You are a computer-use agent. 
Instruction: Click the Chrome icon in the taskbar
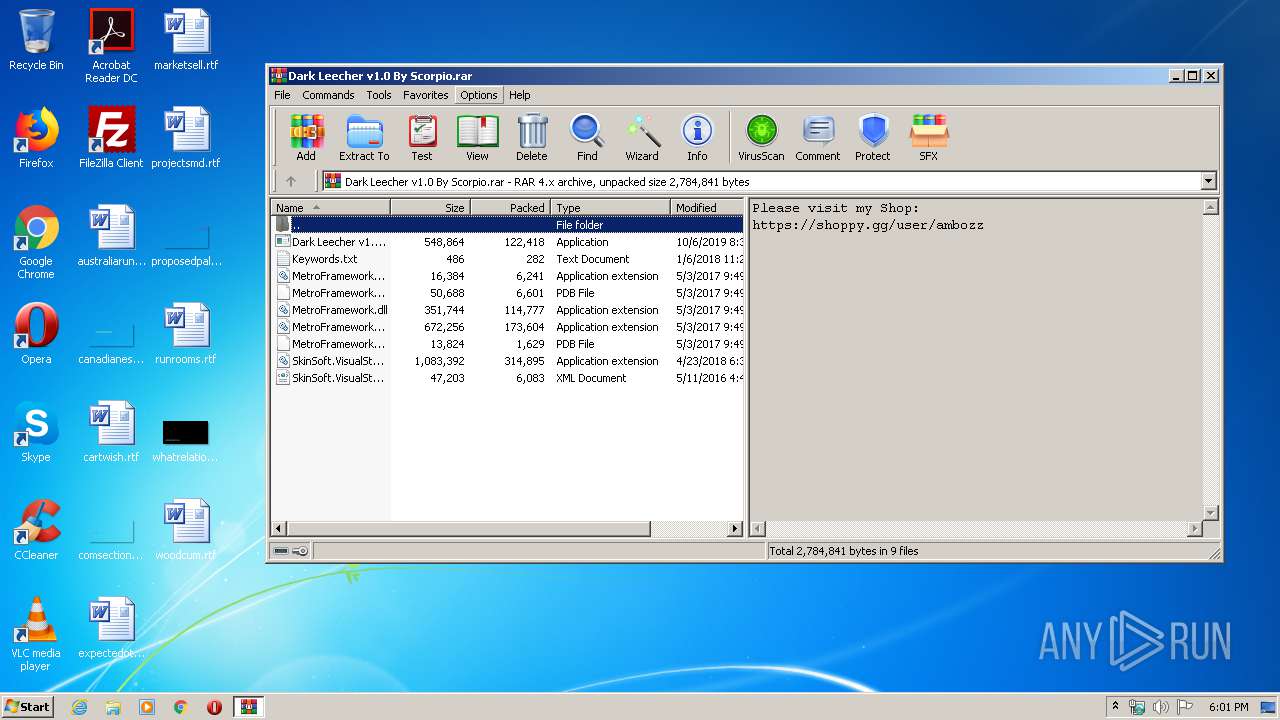coord(181,707)
